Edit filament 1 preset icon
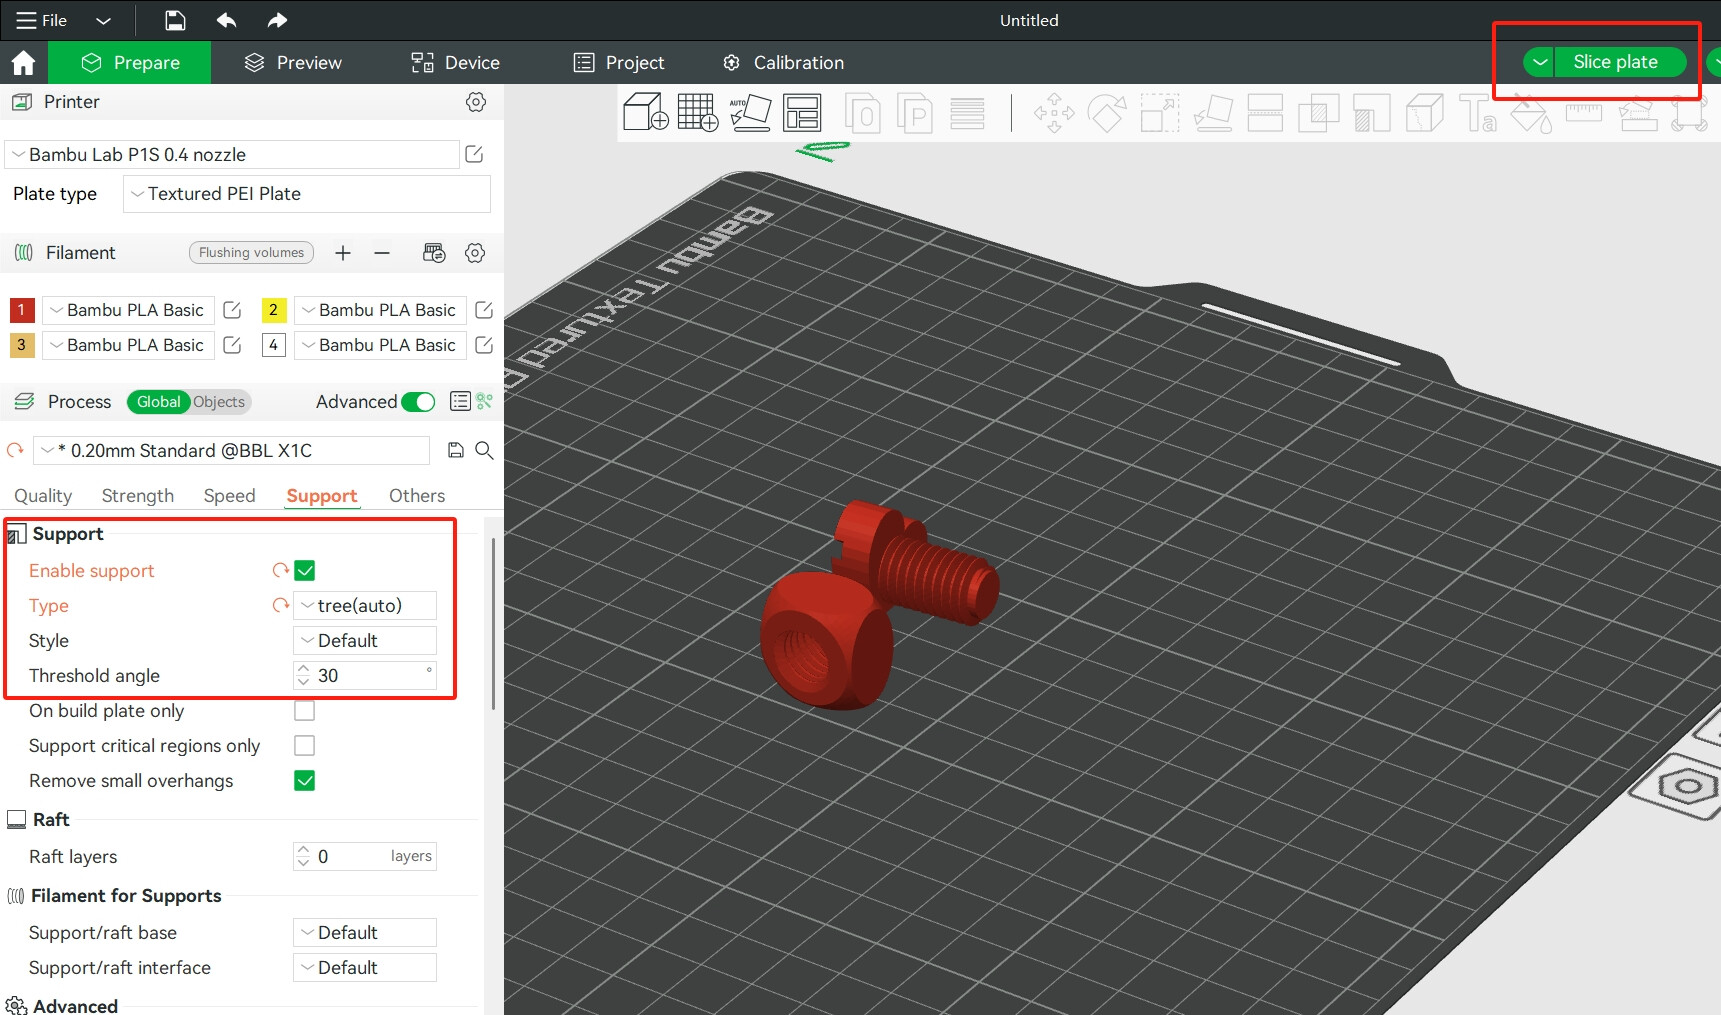 tap(232, 310)
